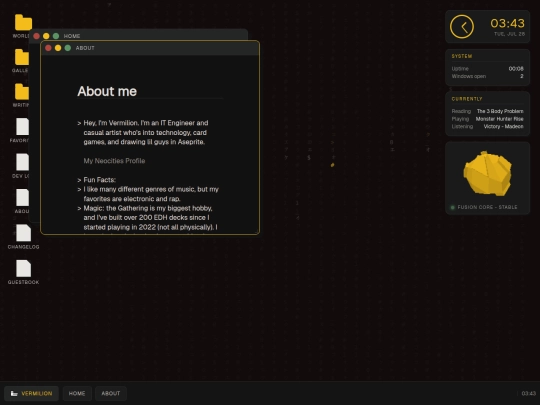Open the Guestbook file icon
Viewport: 540px width, 405px height.
coord(23,268)
